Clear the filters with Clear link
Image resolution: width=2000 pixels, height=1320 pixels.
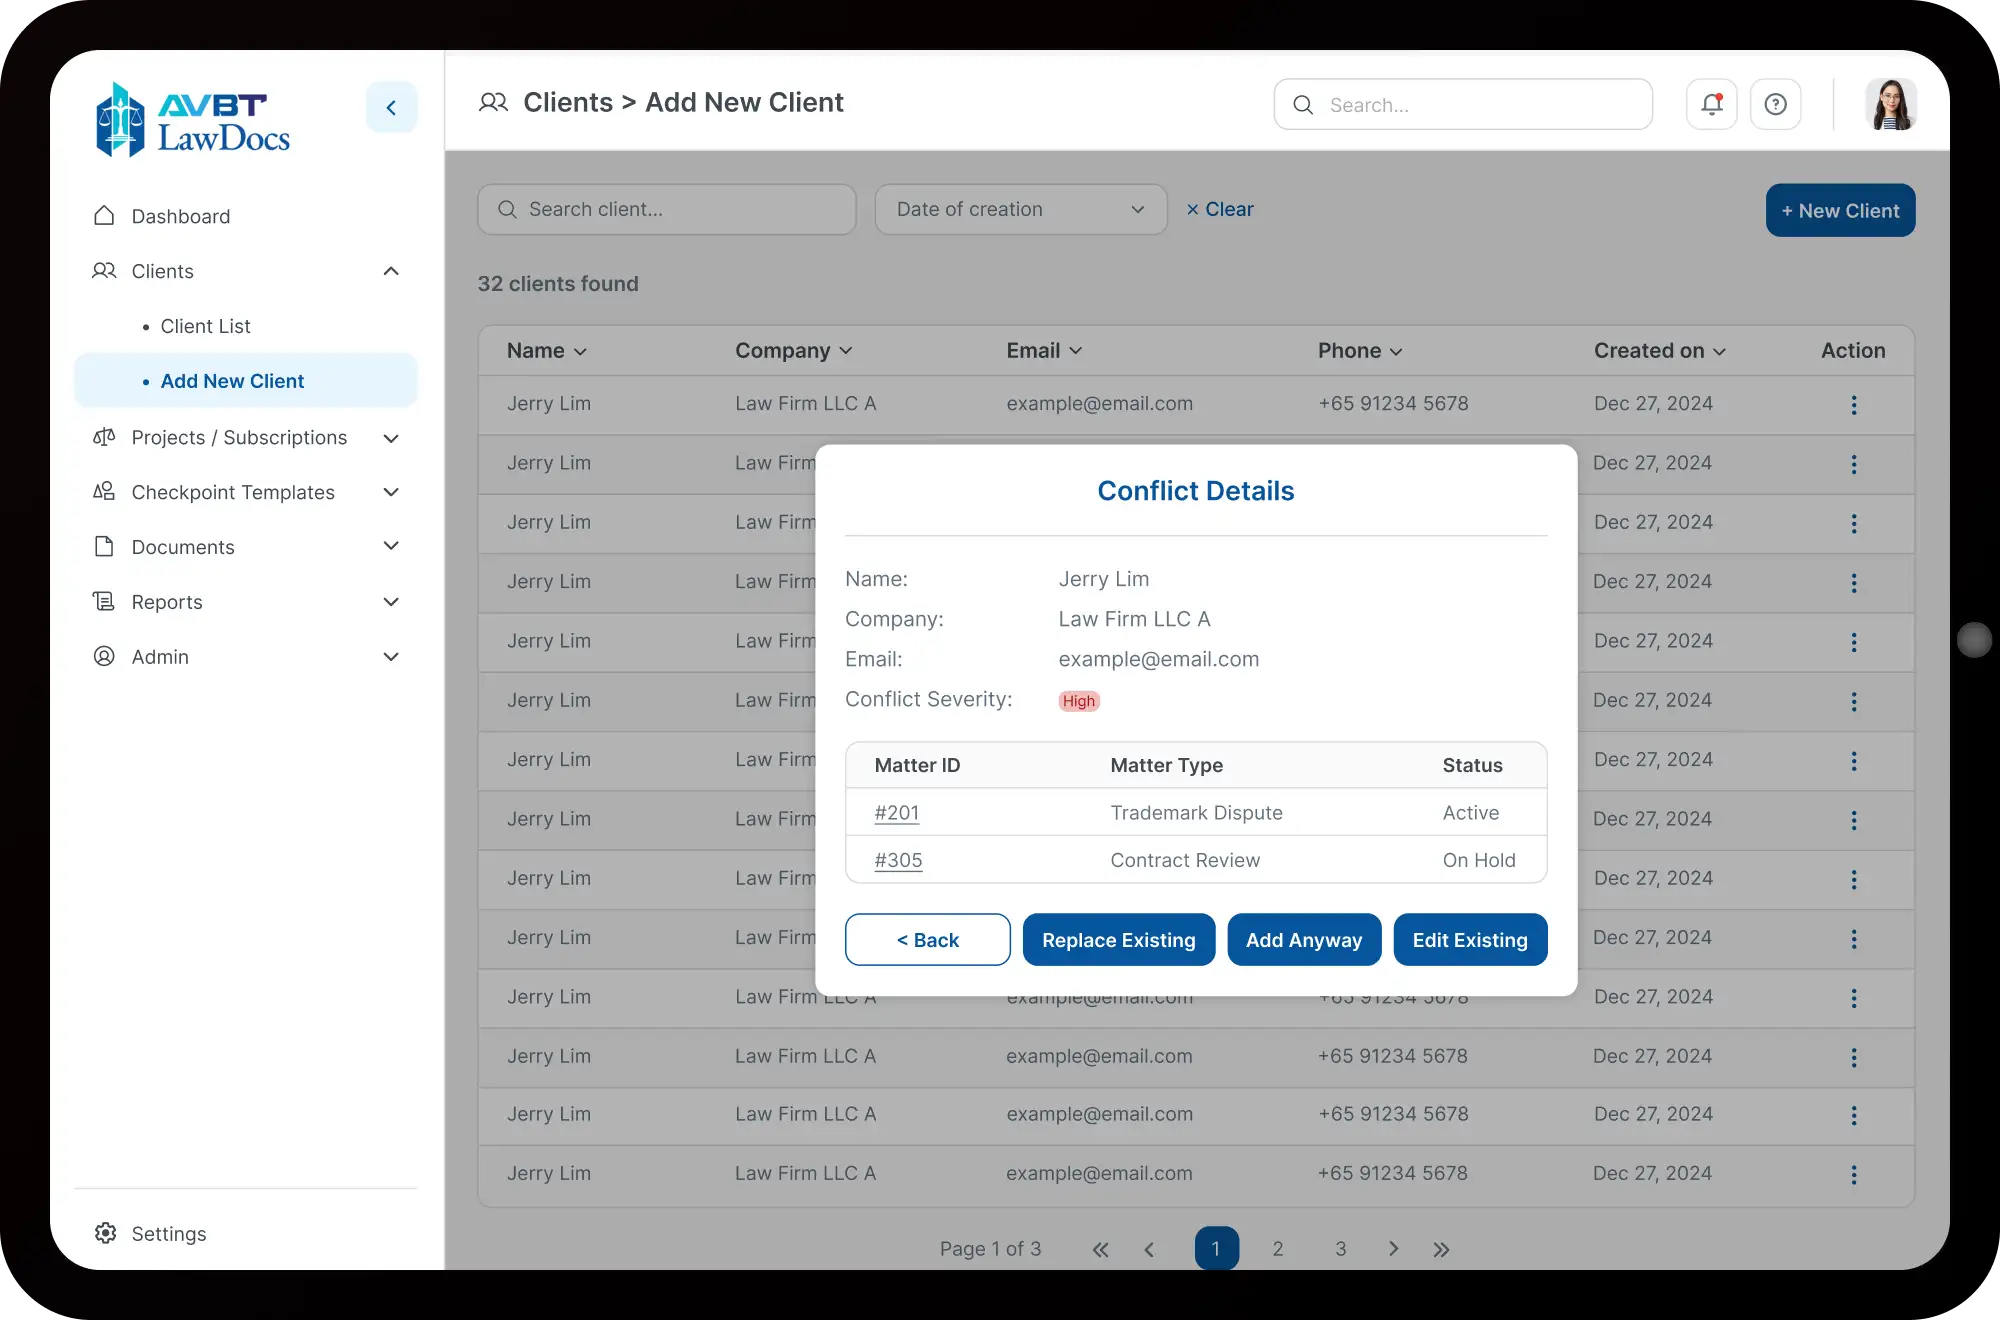(x=1220, y=209)
